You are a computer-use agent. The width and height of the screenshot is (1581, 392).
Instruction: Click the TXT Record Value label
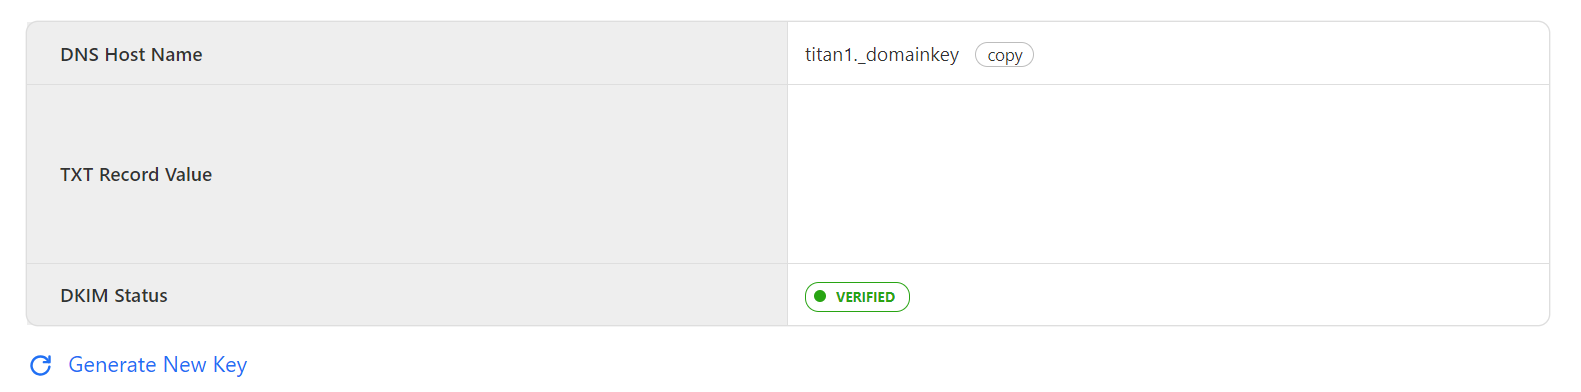pos(136,175)
